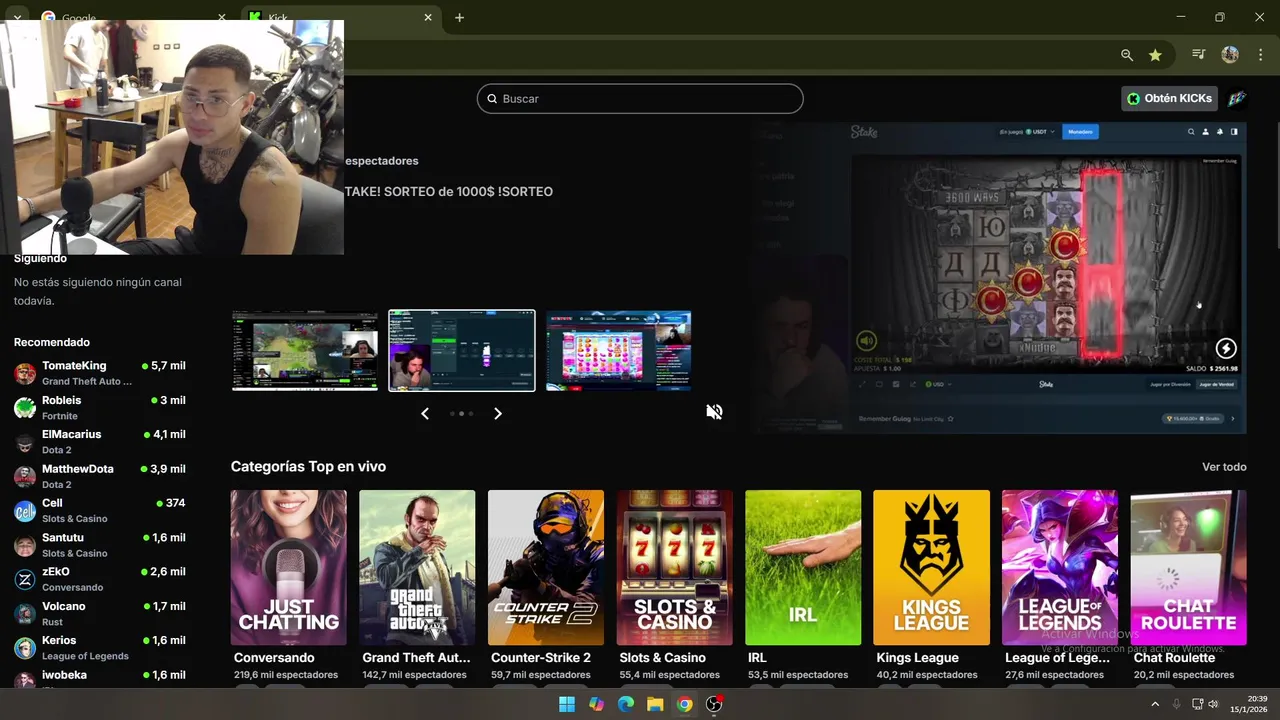Click Conversando category title text

click(274, 658)
